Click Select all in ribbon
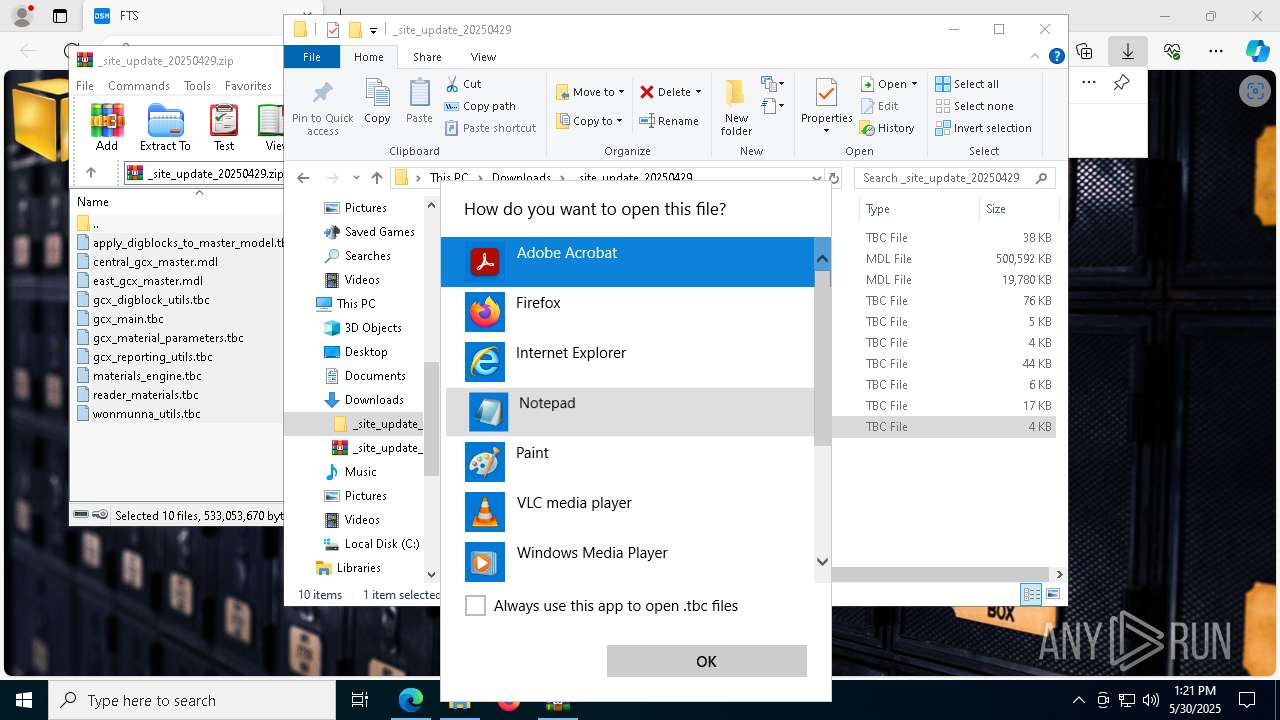 click(x=967, y=84)
